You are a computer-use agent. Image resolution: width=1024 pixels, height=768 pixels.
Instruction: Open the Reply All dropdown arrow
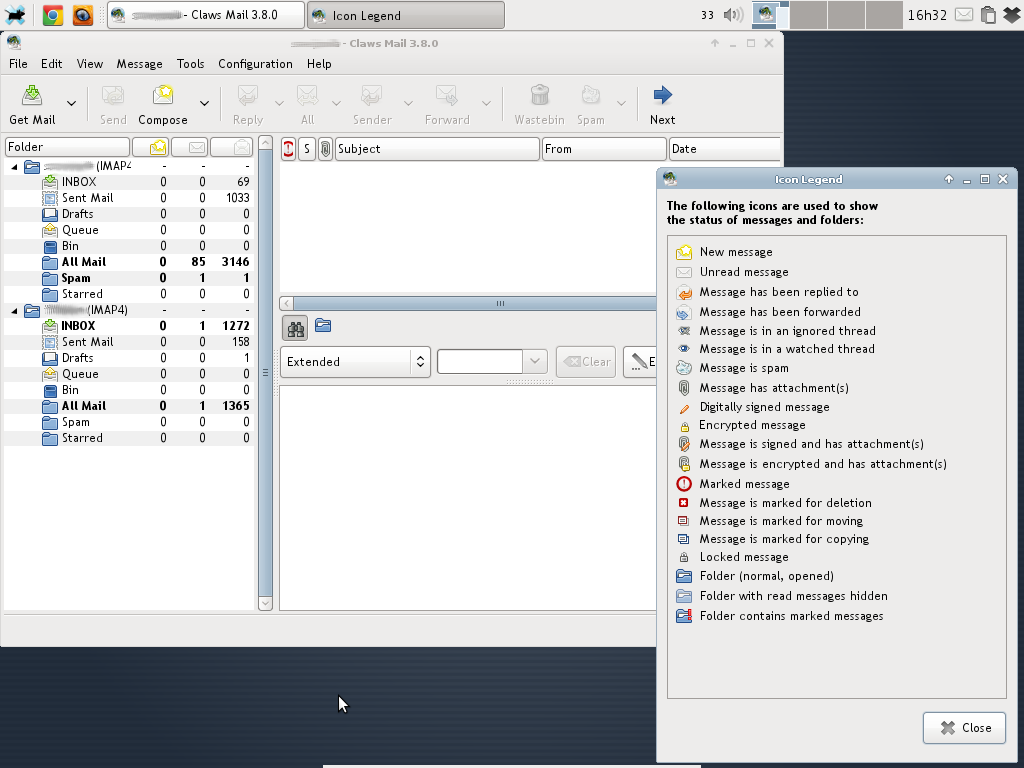(x=336, y=103)
